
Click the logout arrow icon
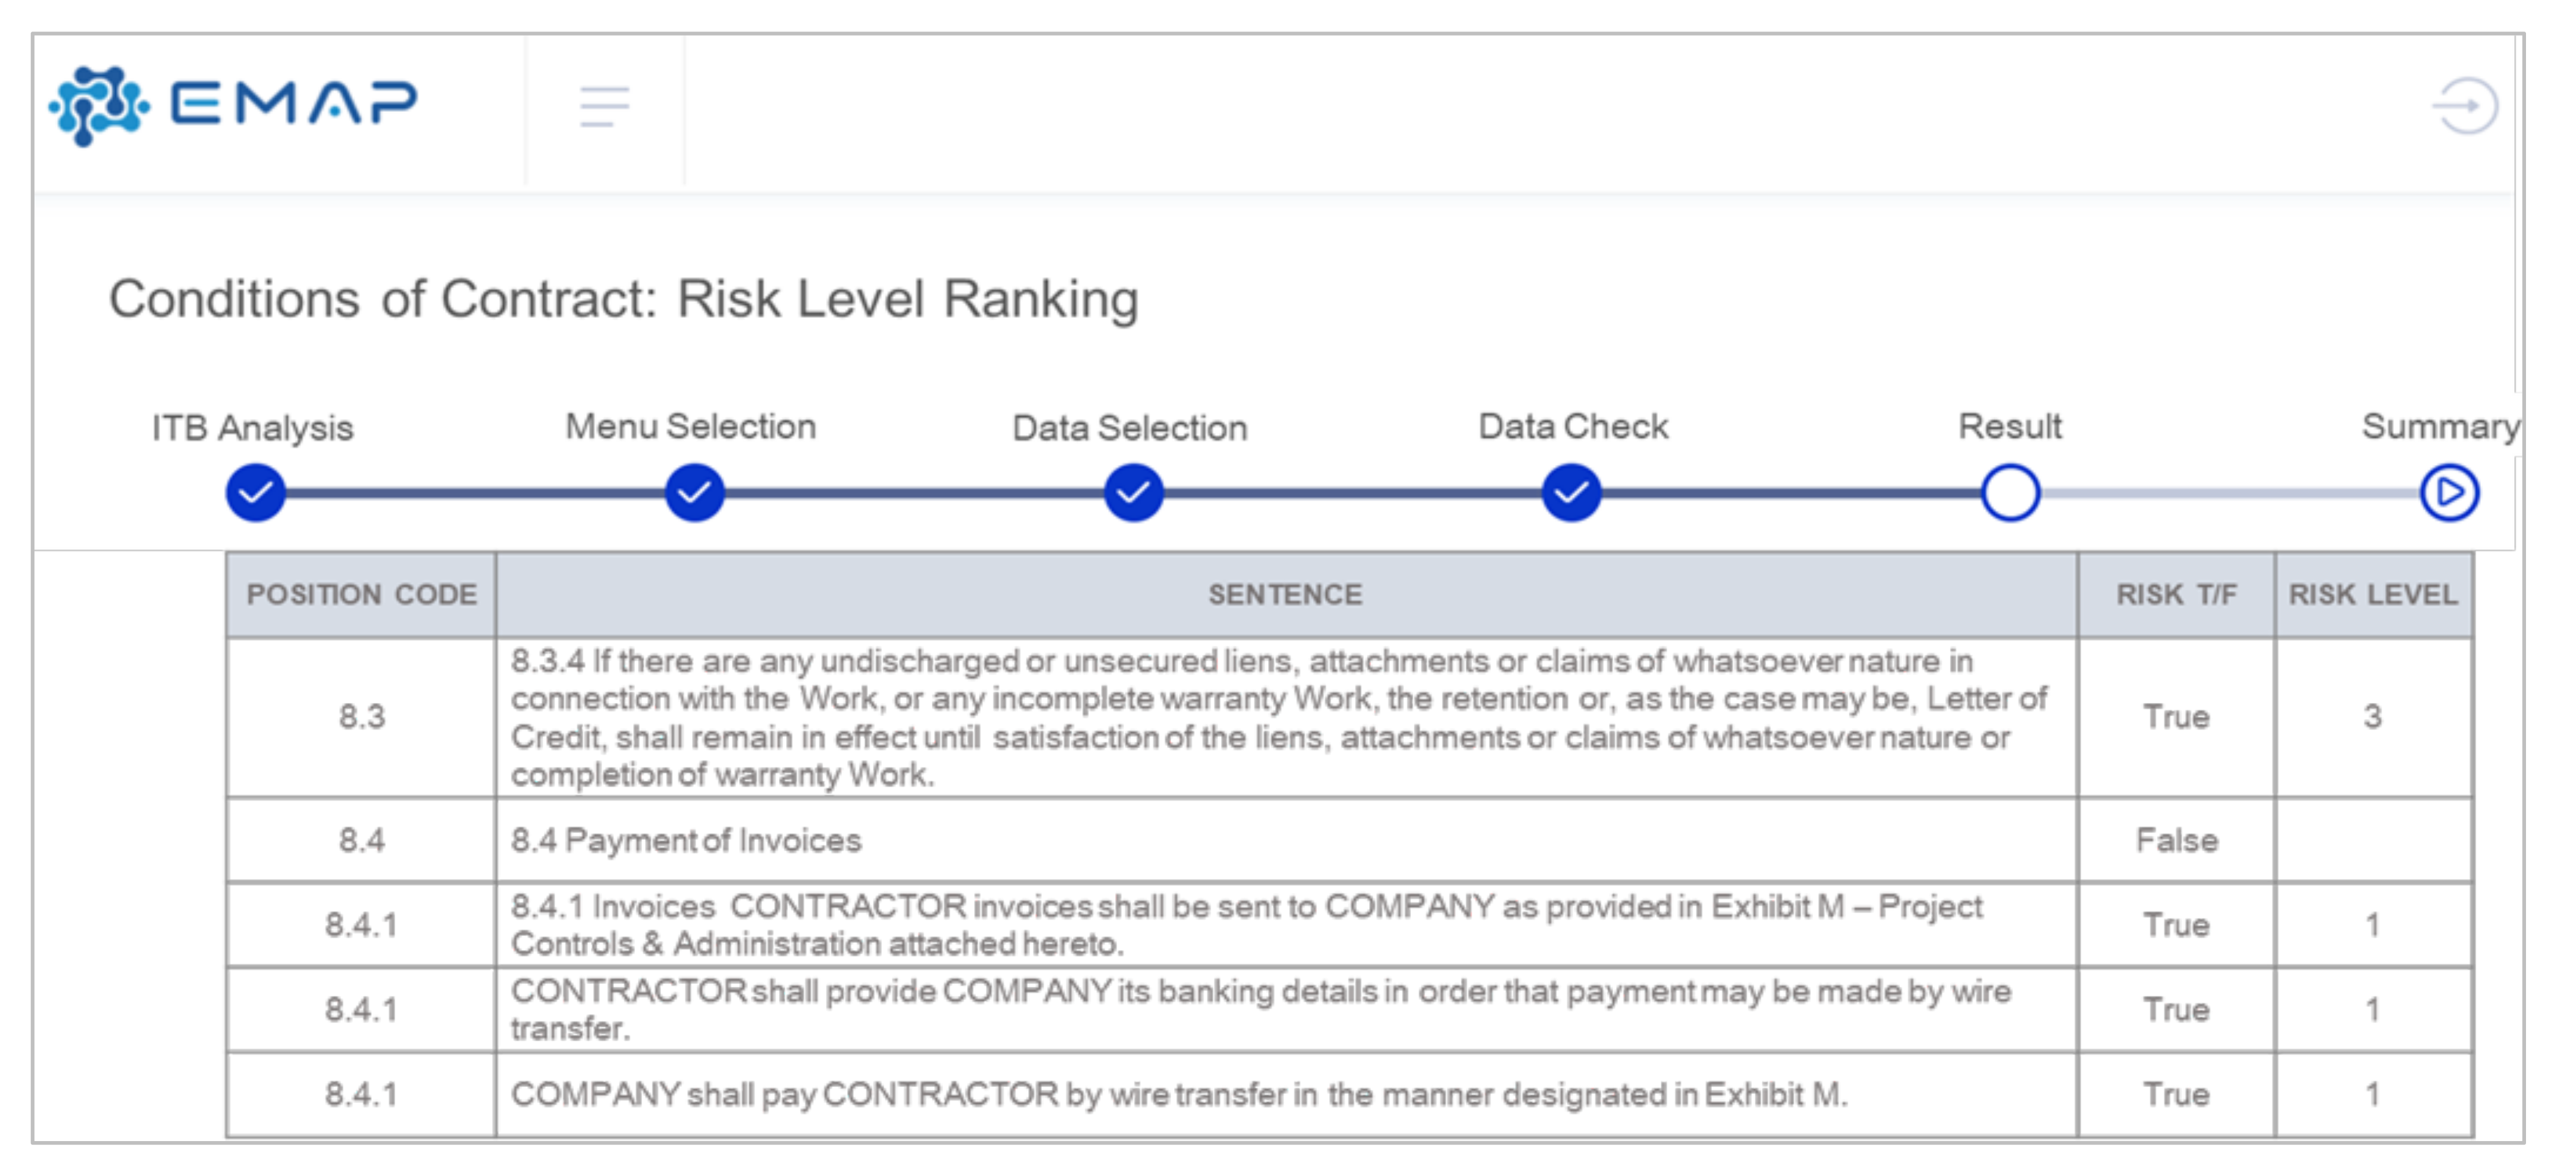[x=2464, y=106]
